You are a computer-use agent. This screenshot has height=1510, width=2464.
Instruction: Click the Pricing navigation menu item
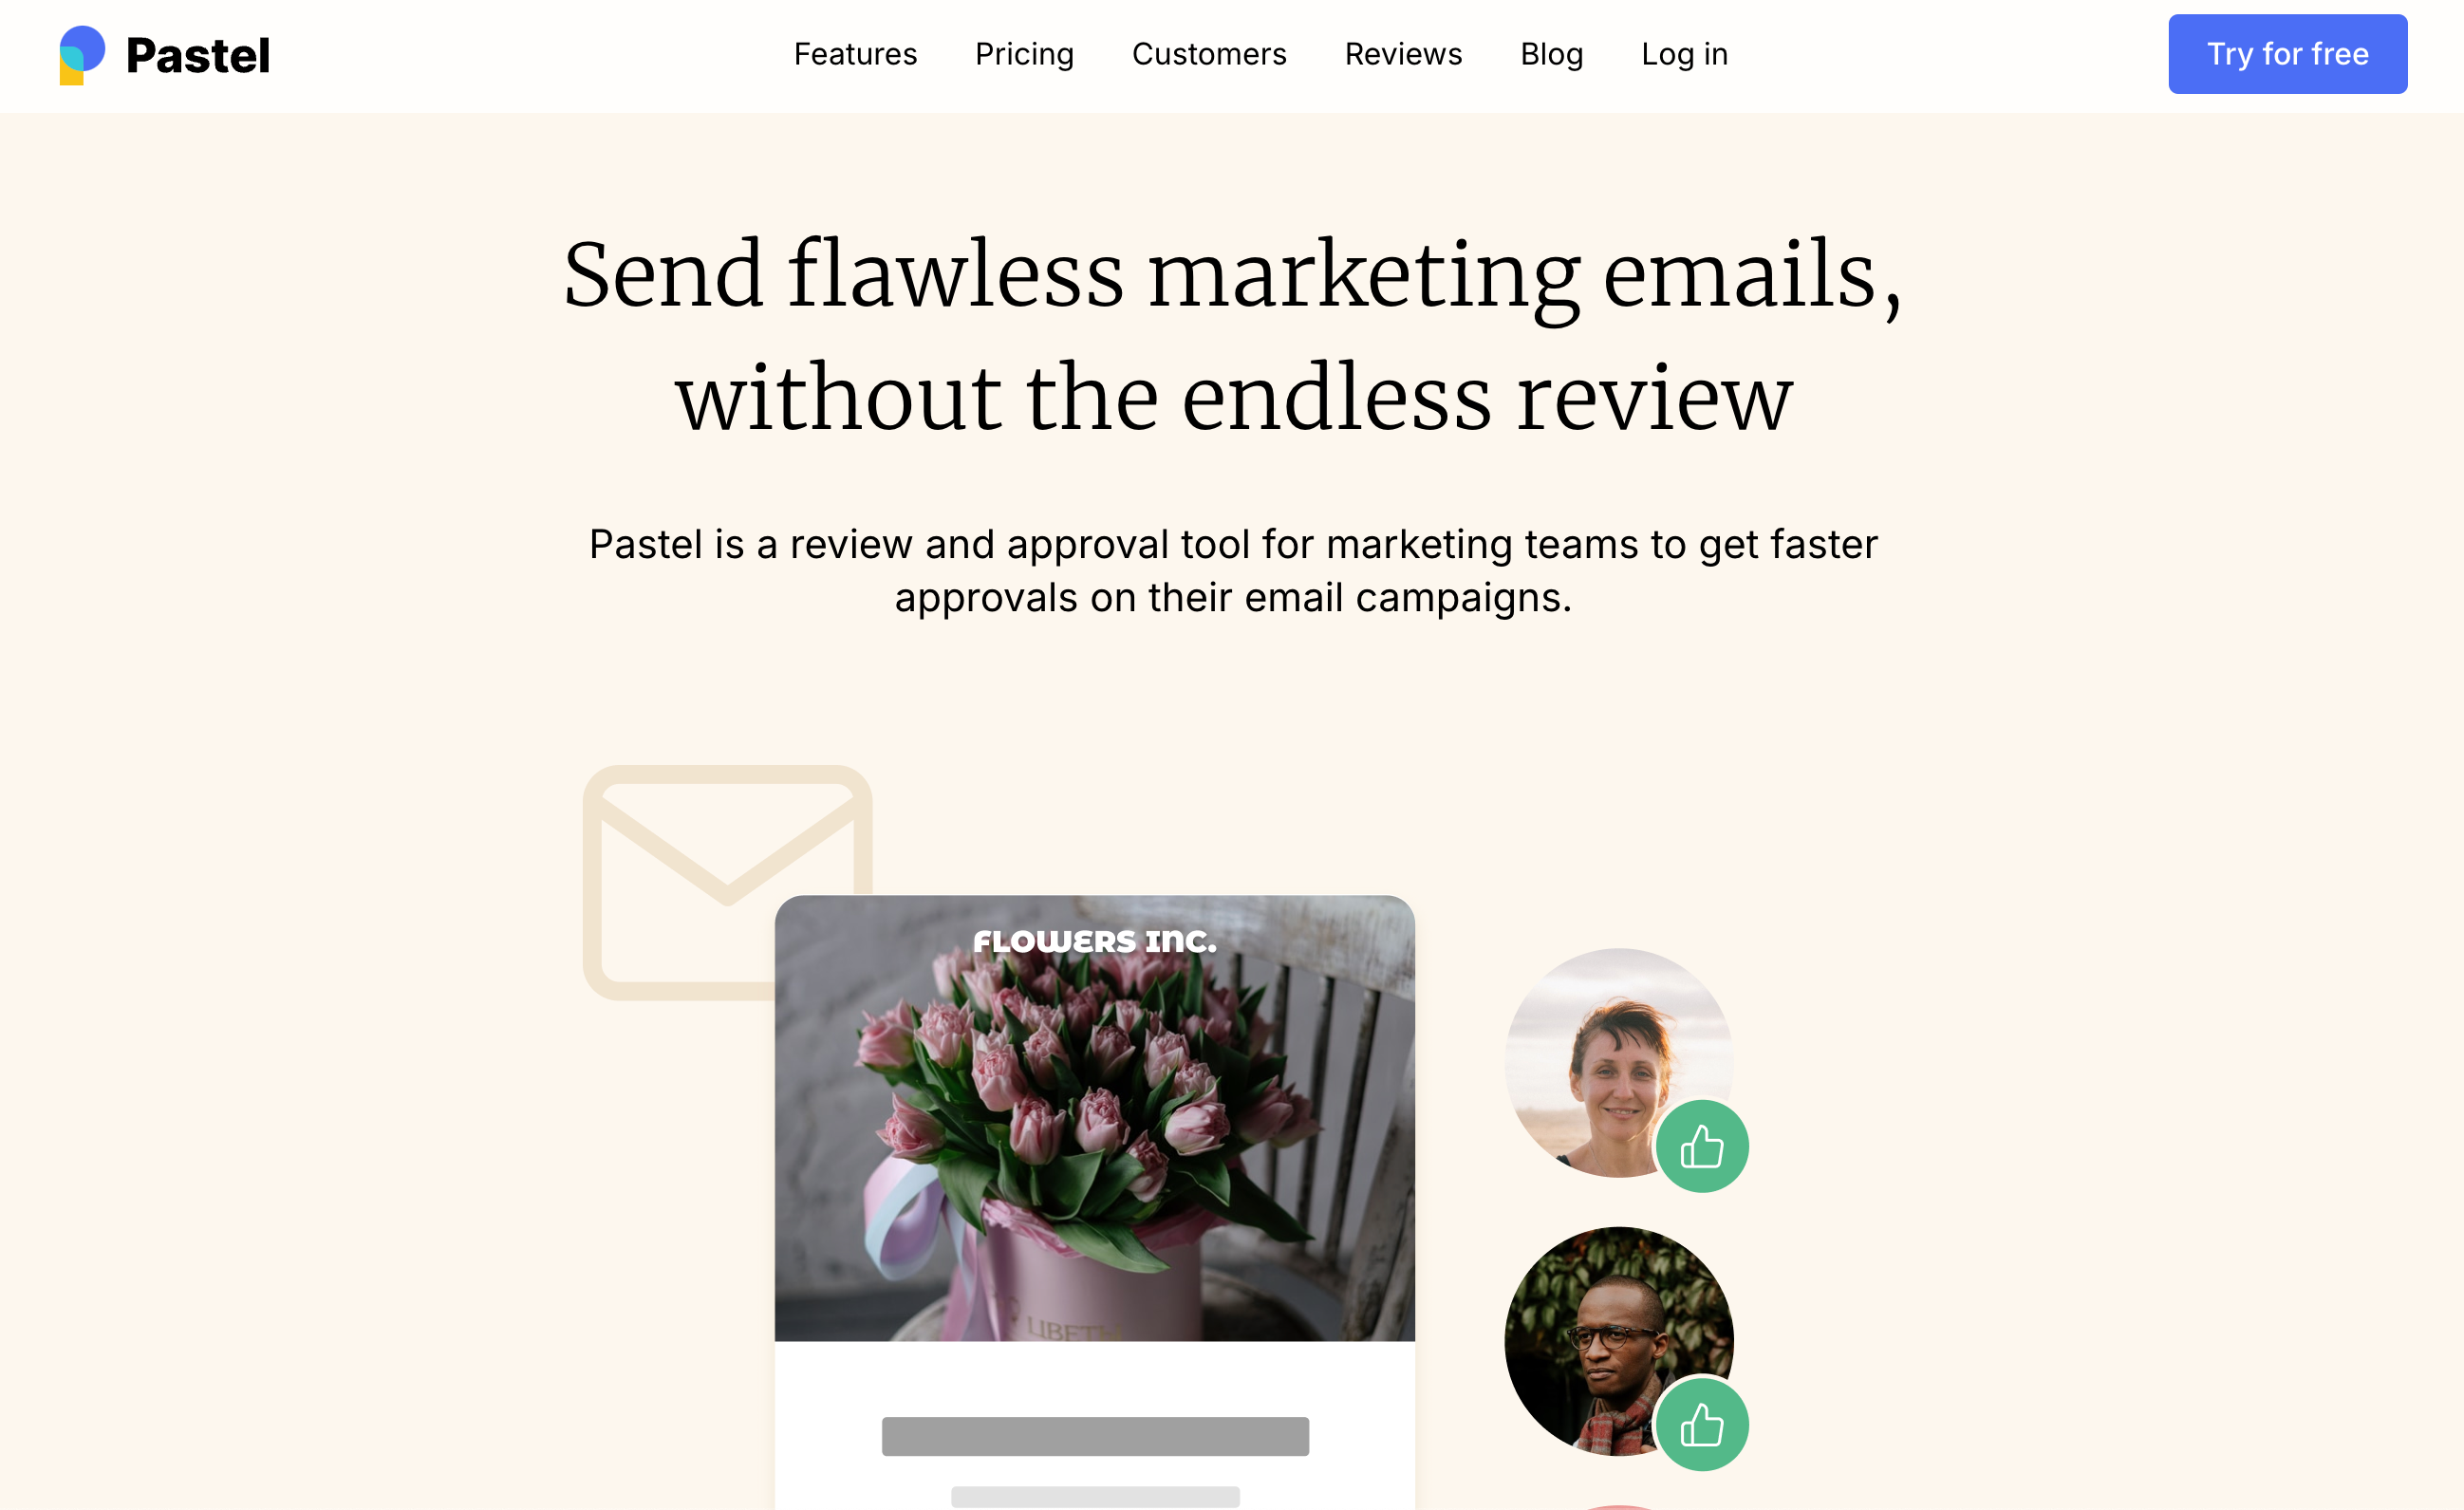[x=1024, y=53]
